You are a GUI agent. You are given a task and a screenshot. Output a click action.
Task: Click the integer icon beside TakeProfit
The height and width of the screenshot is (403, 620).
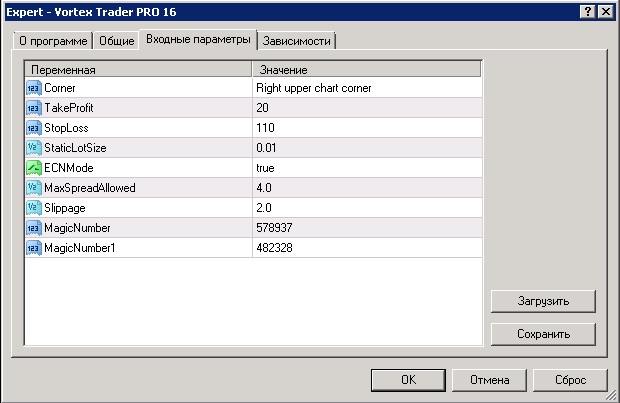point(34,108)
